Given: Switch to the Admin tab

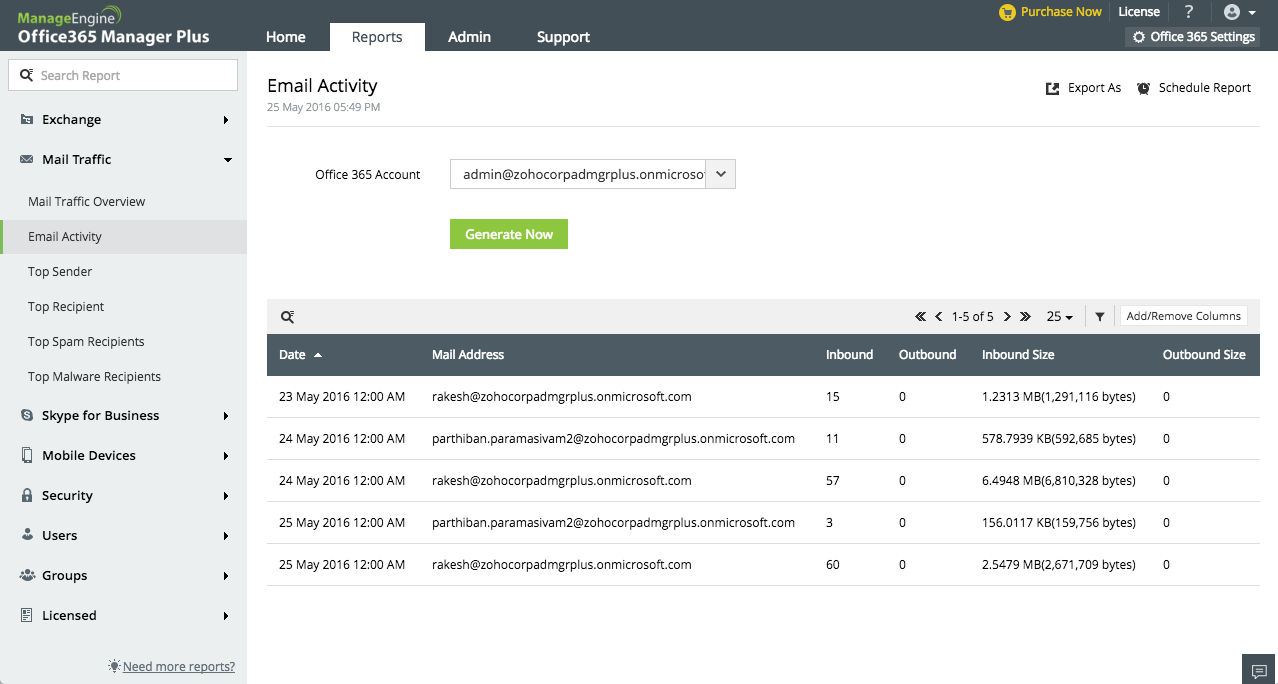Looking at the screenshot, I should 469,37.
